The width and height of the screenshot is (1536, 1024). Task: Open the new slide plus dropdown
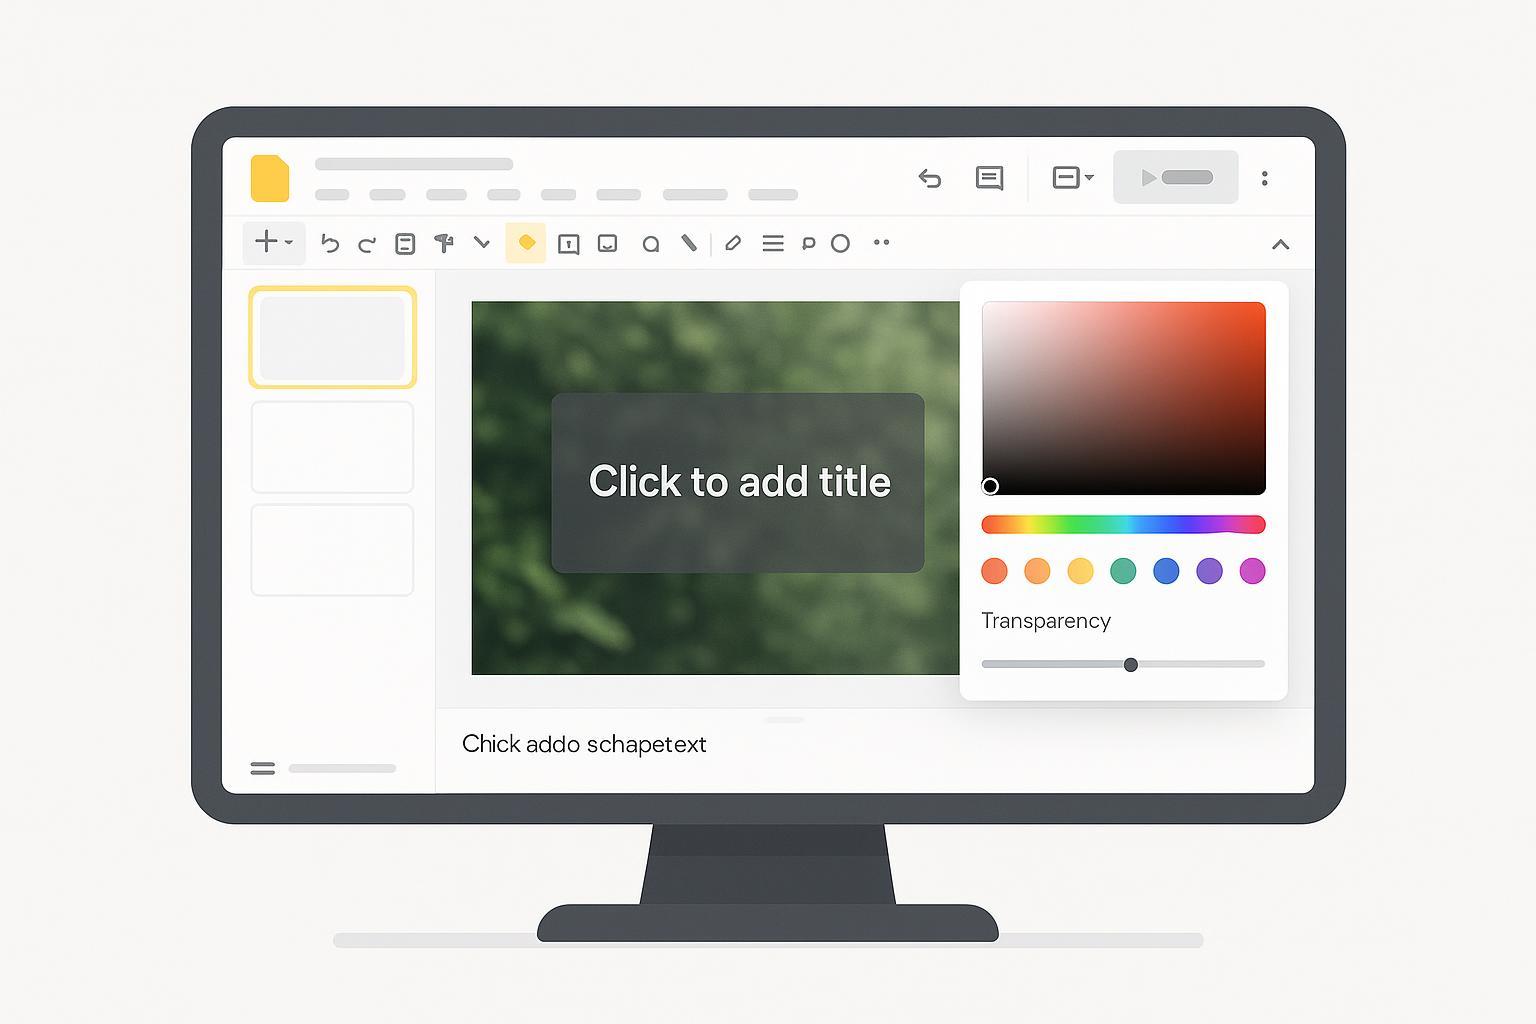[273, 242]
